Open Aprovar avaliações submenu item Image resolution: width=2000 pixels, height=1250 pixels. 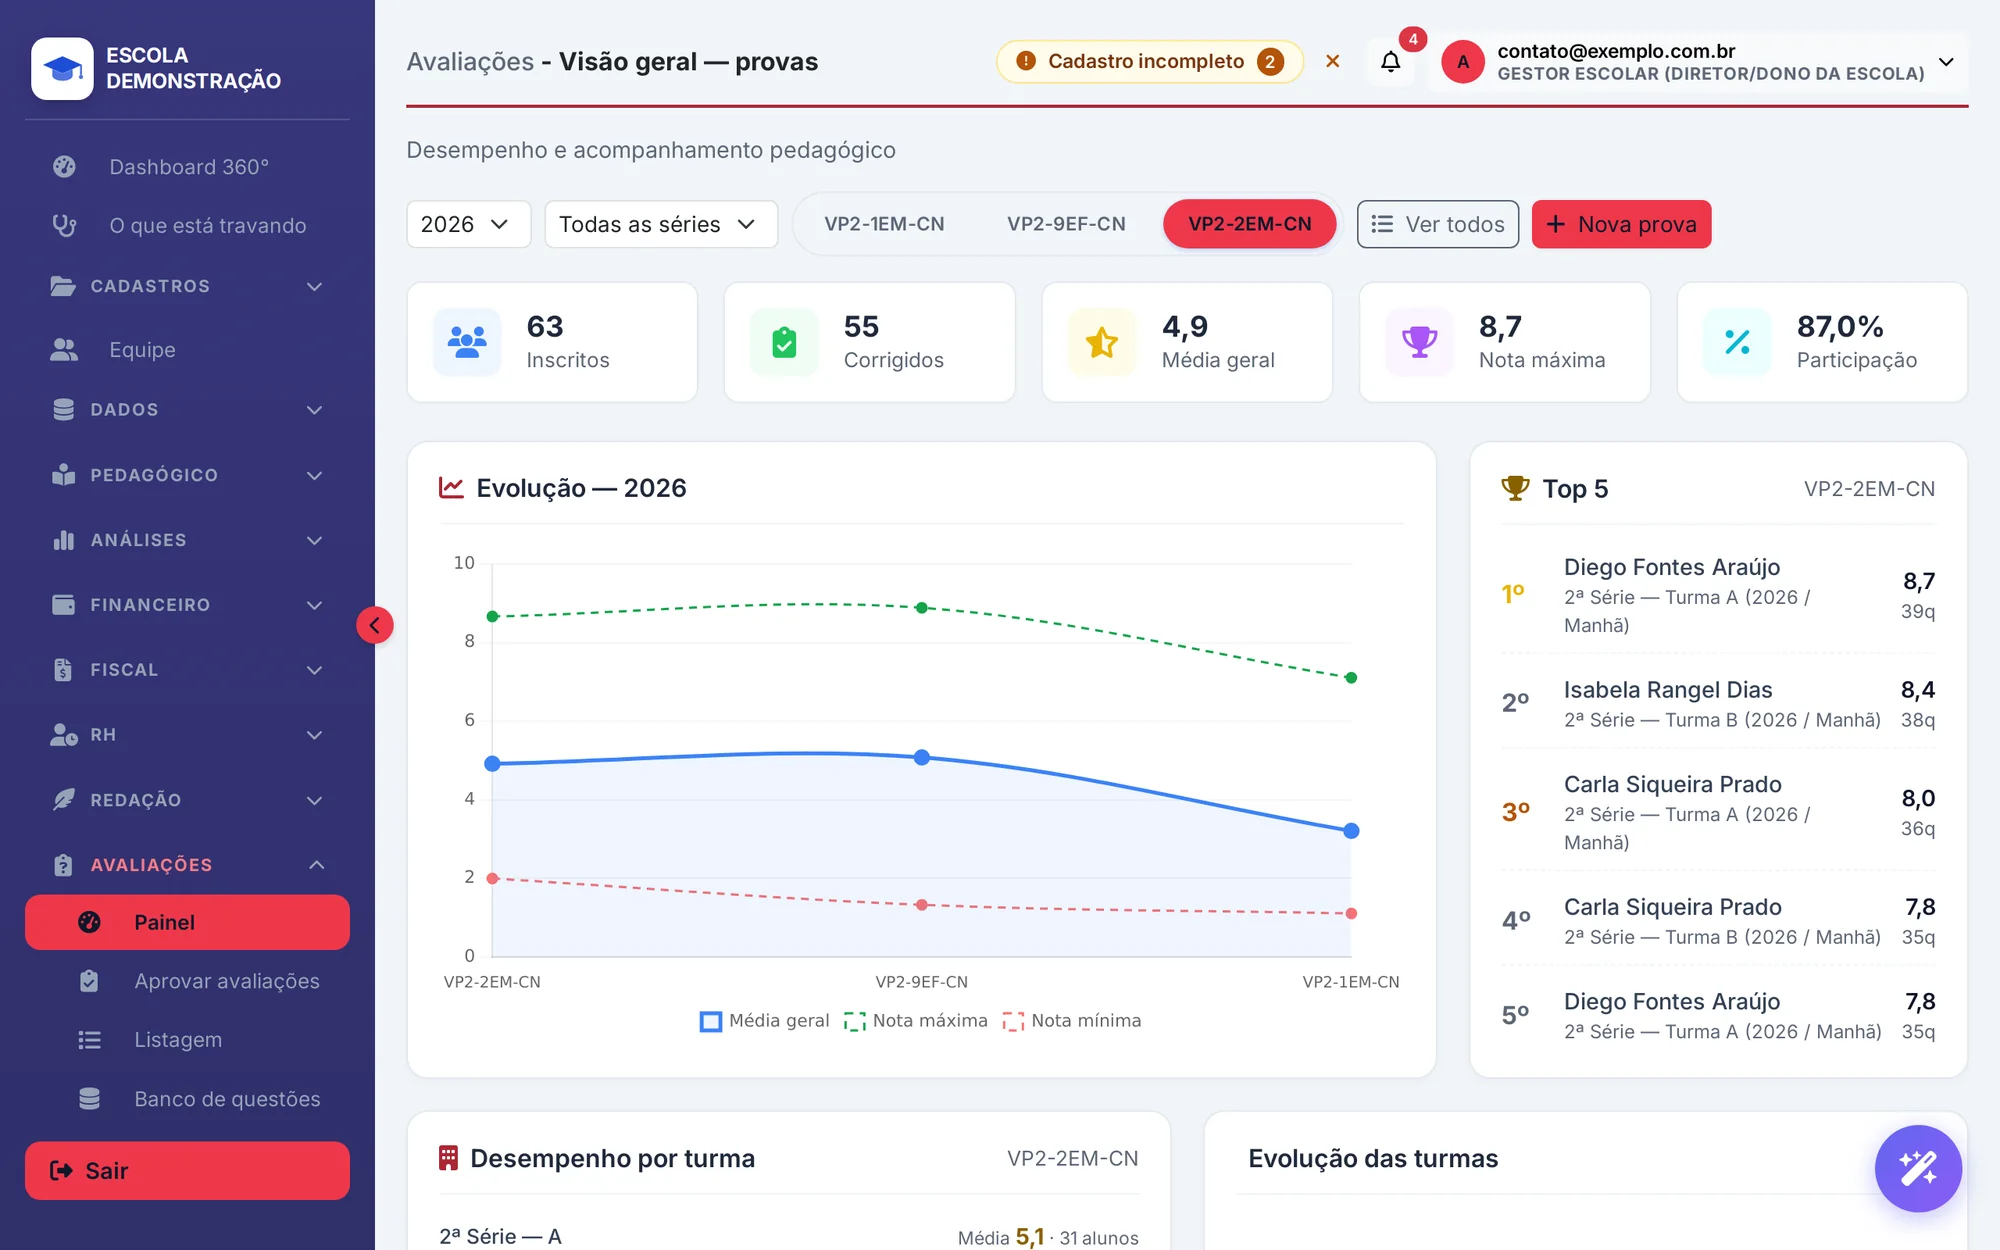point(187,981)
